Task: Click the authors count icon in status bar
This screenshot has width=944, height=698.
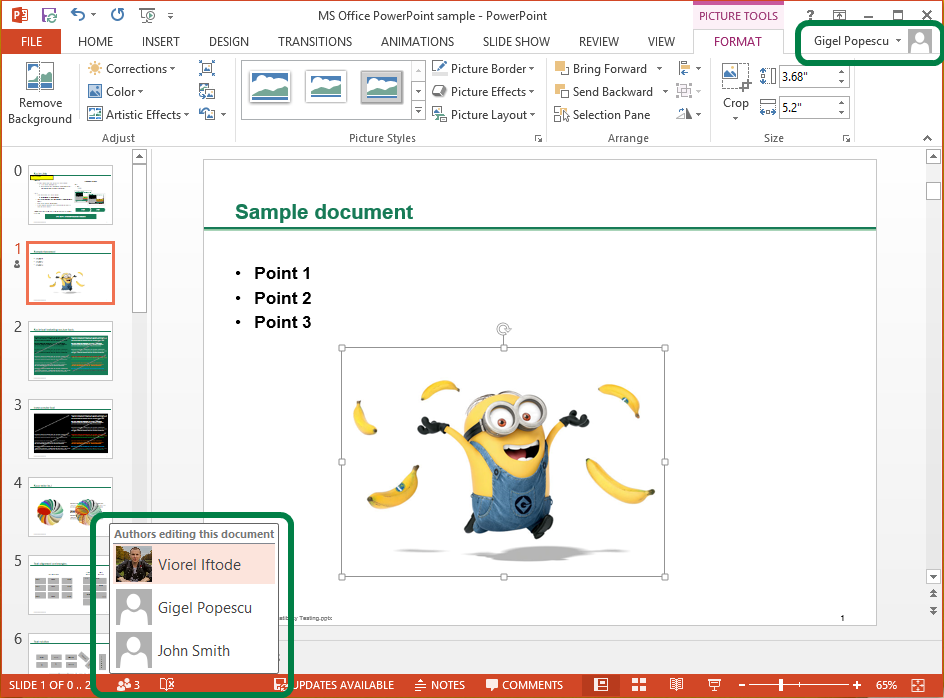Action: [128, 685]
